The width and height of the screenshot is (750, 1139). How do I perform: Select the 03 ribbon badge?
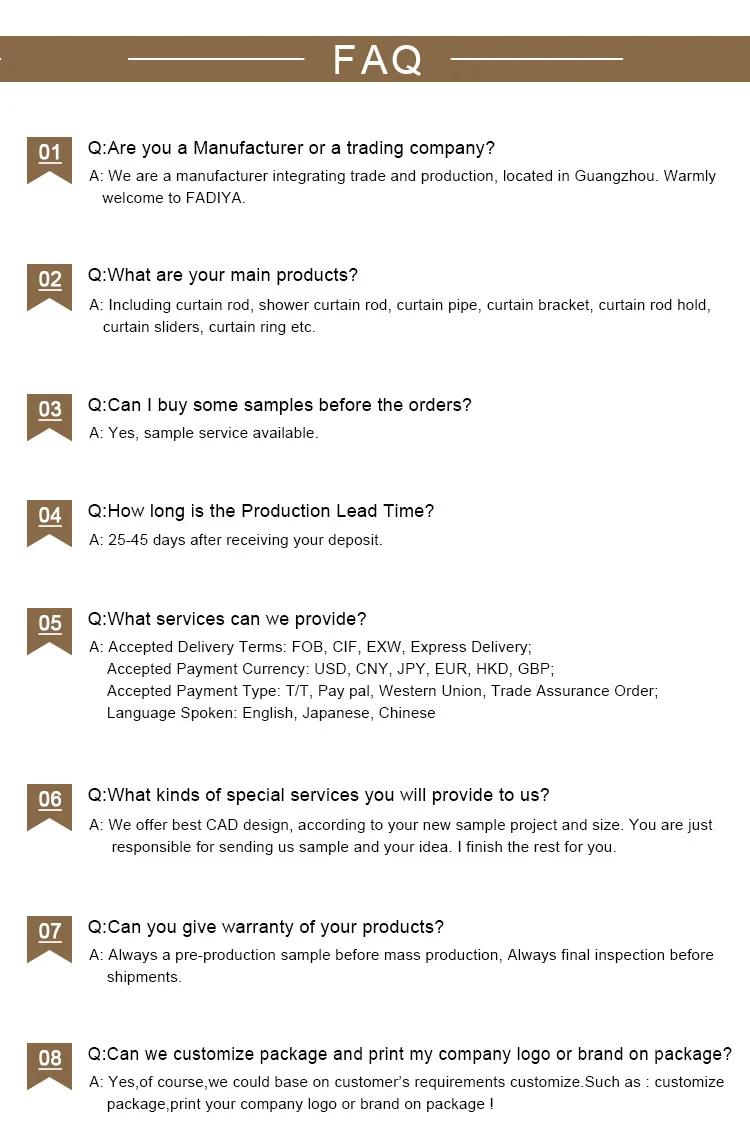(49, 413)
